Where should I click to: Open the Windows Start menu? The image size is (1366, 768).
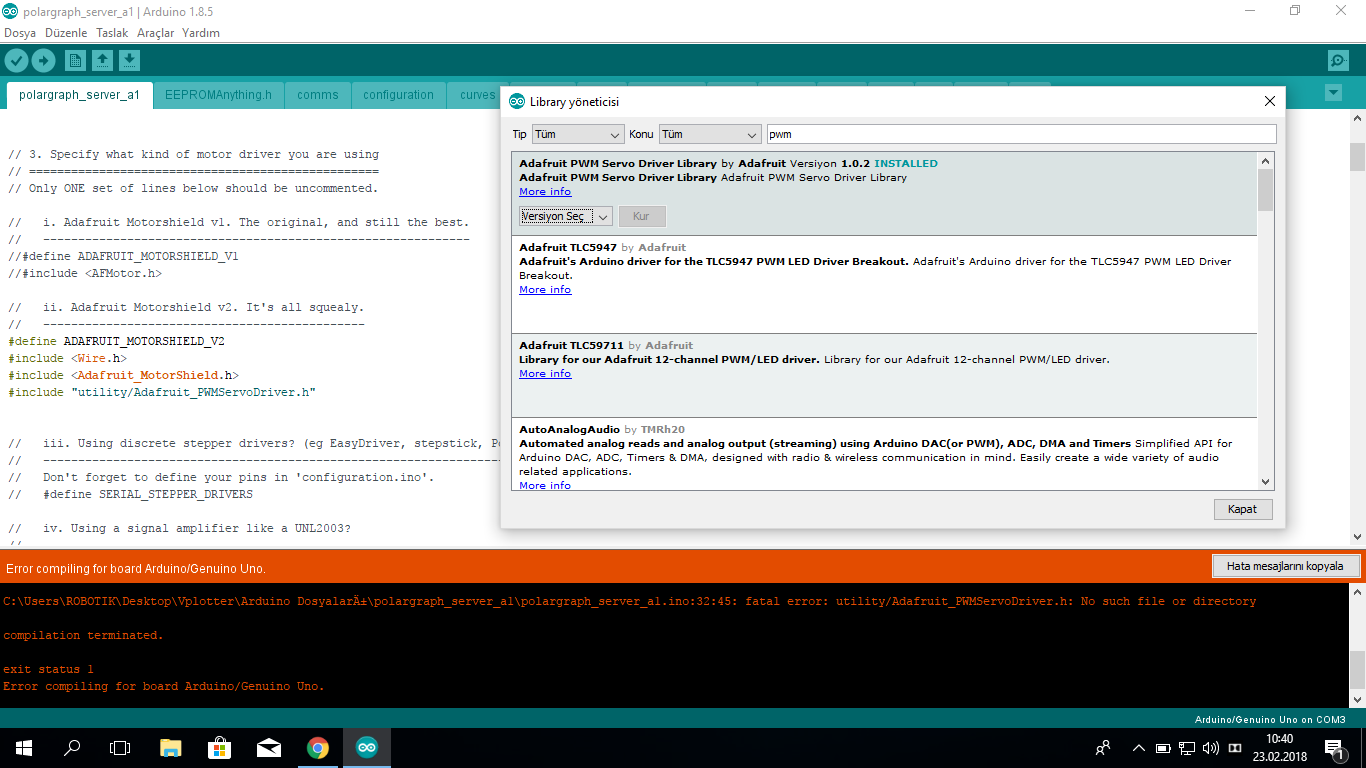coord(24,748)
